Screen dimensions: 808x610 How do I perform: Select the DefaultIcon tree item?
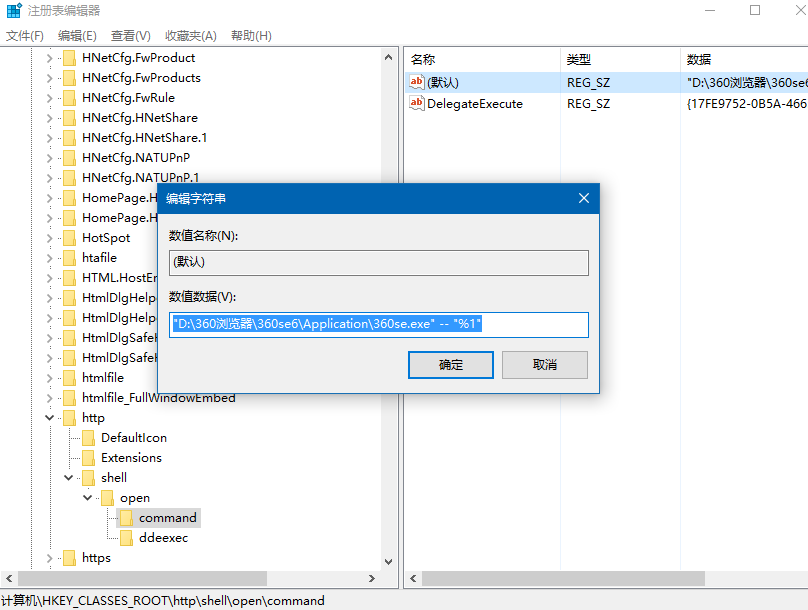[x=134, y=438]
